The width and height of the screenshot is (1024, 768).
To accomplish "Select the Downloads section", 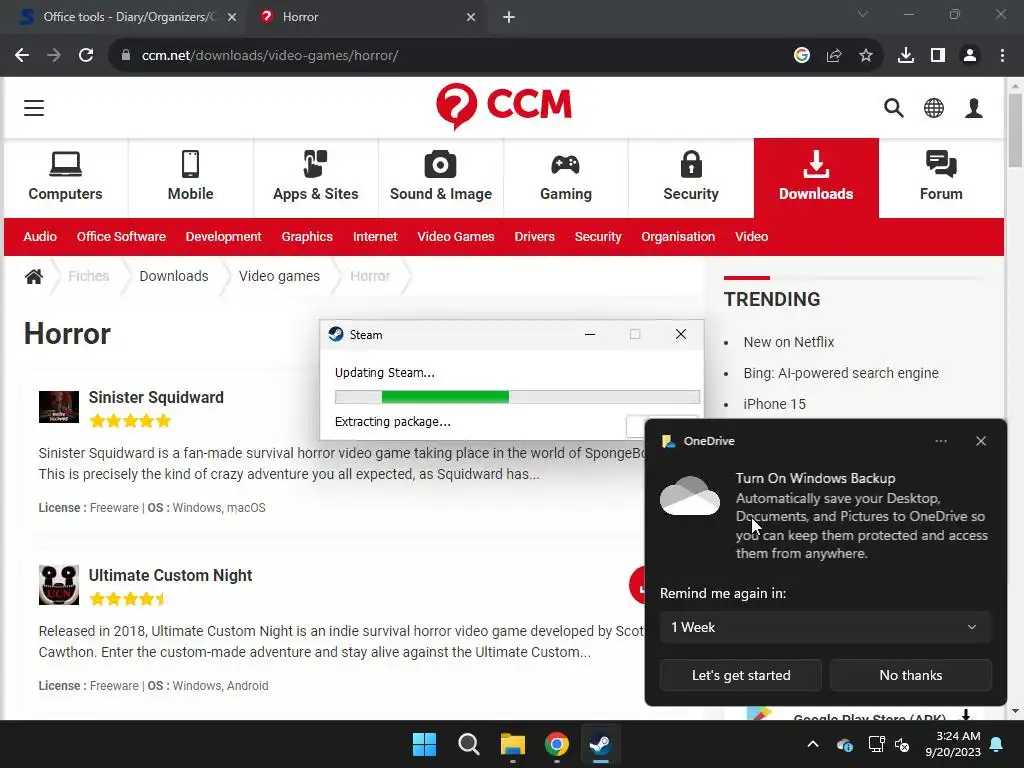I will tap(816, 177).
